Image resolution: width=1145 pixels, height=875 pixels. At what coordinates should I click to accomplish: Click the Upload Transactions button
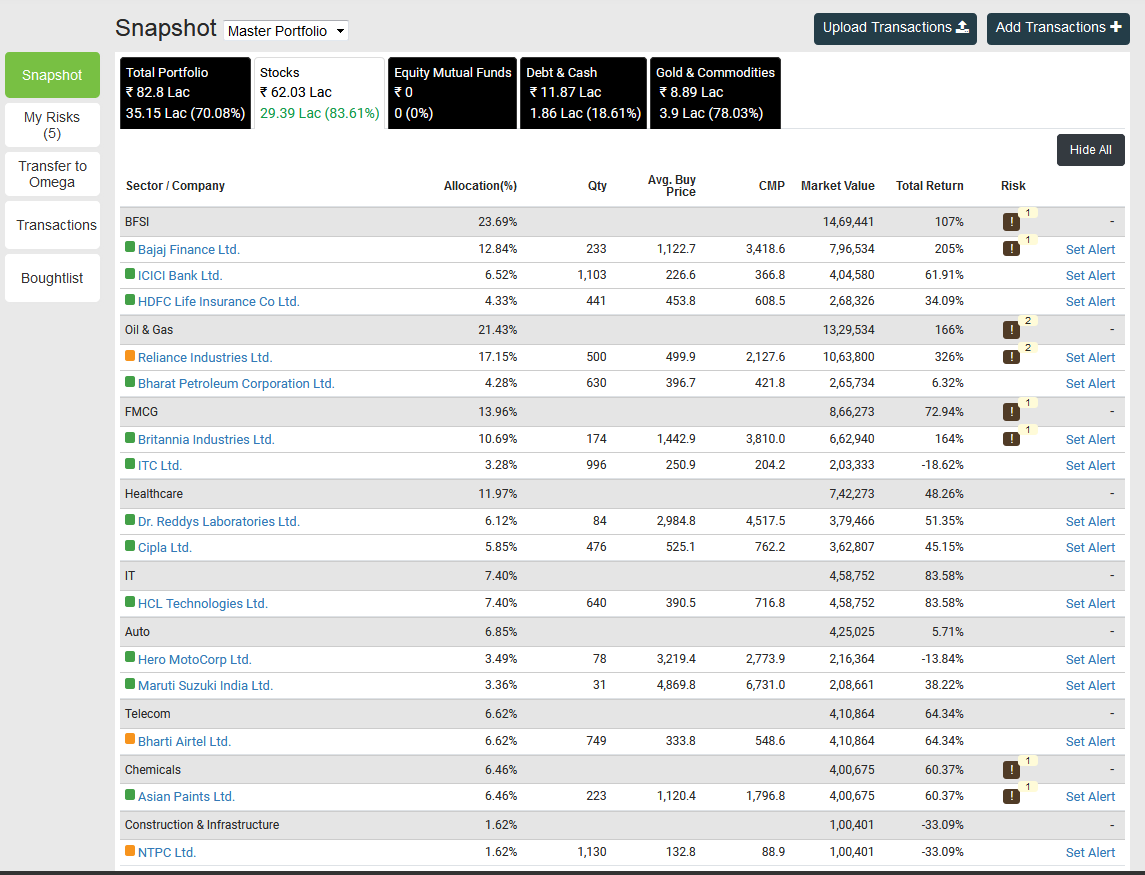(x=895, y=28)
